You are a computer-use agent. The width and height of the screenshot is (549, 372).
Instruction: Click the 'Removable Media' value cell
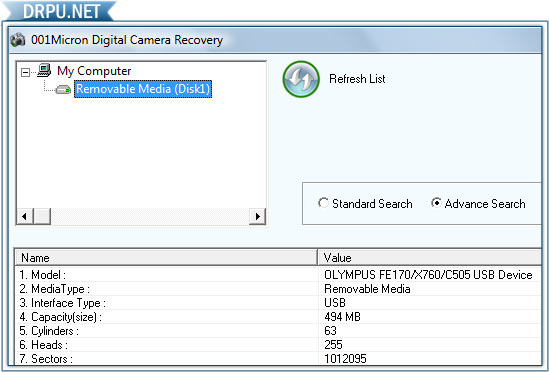pos(367,289)
